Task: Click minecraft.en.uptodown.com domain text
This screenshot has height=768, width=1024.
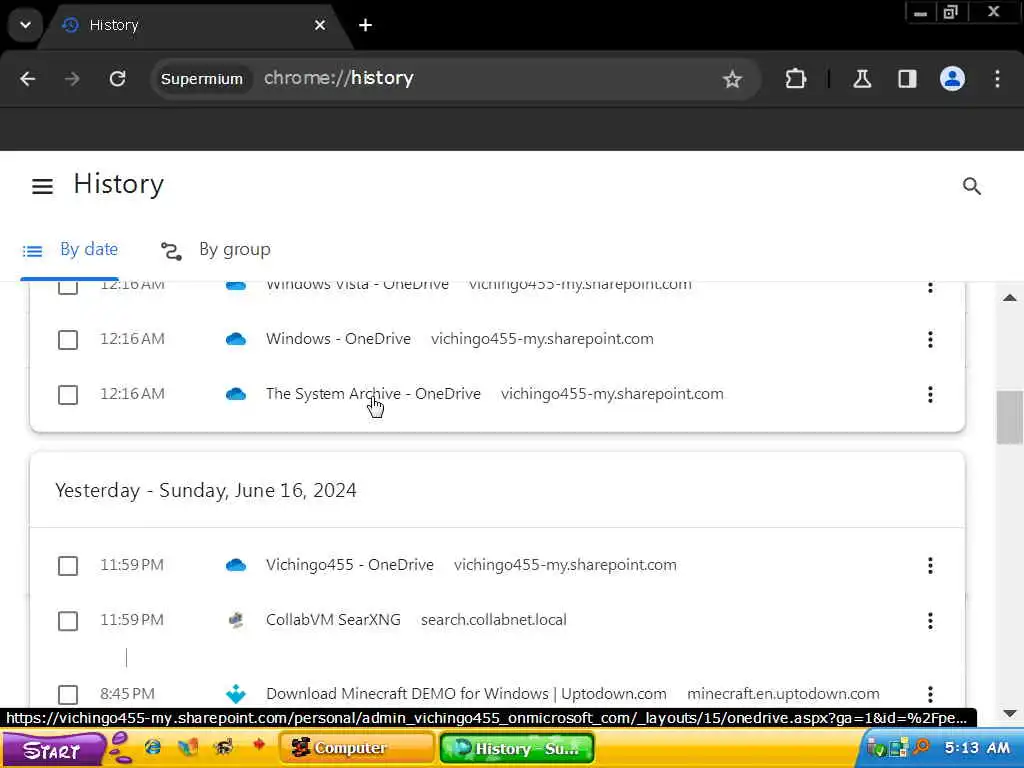Action: click(783, 694)
